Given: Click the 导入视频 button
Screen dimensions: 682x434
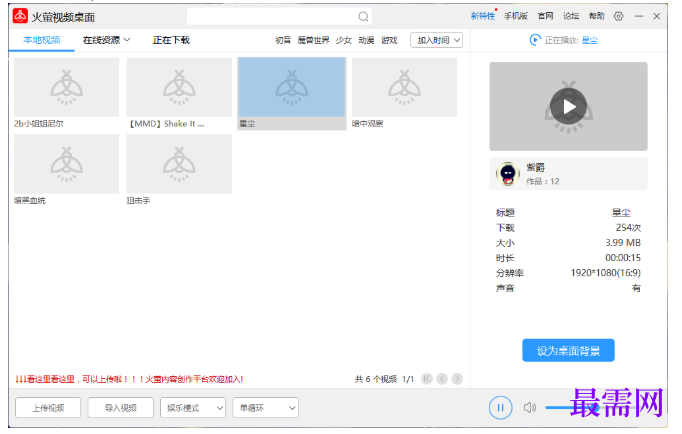Looking at the screenshot, I should [120, 408].
